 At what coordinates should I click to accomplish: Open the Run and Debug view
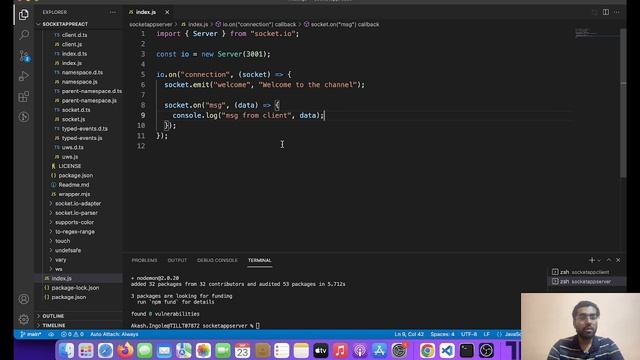pos(24,76)
